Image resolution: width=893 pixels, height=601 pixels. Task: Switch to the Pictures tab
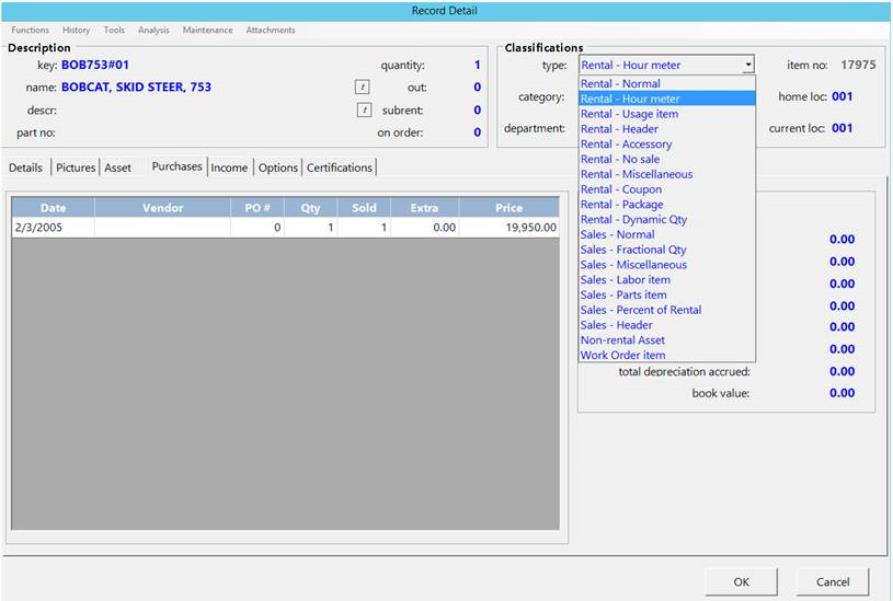point(75,168)
